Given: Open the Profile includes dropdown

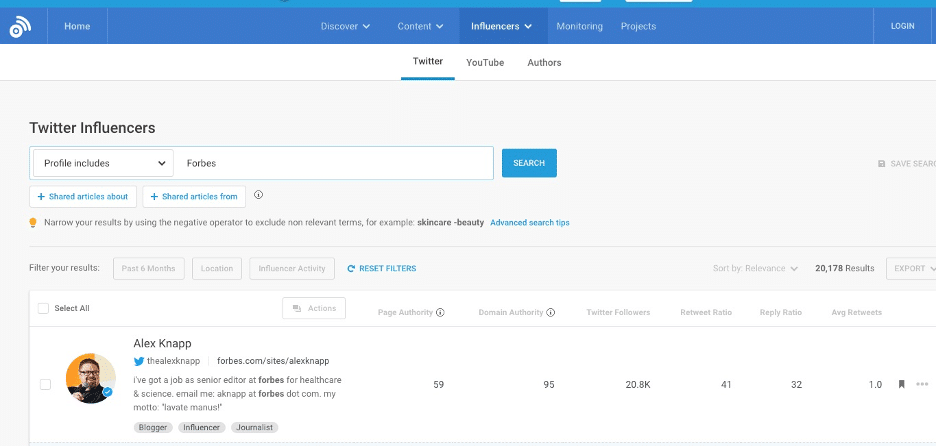Looking at the screenshot, I should [x=104, y=163].
